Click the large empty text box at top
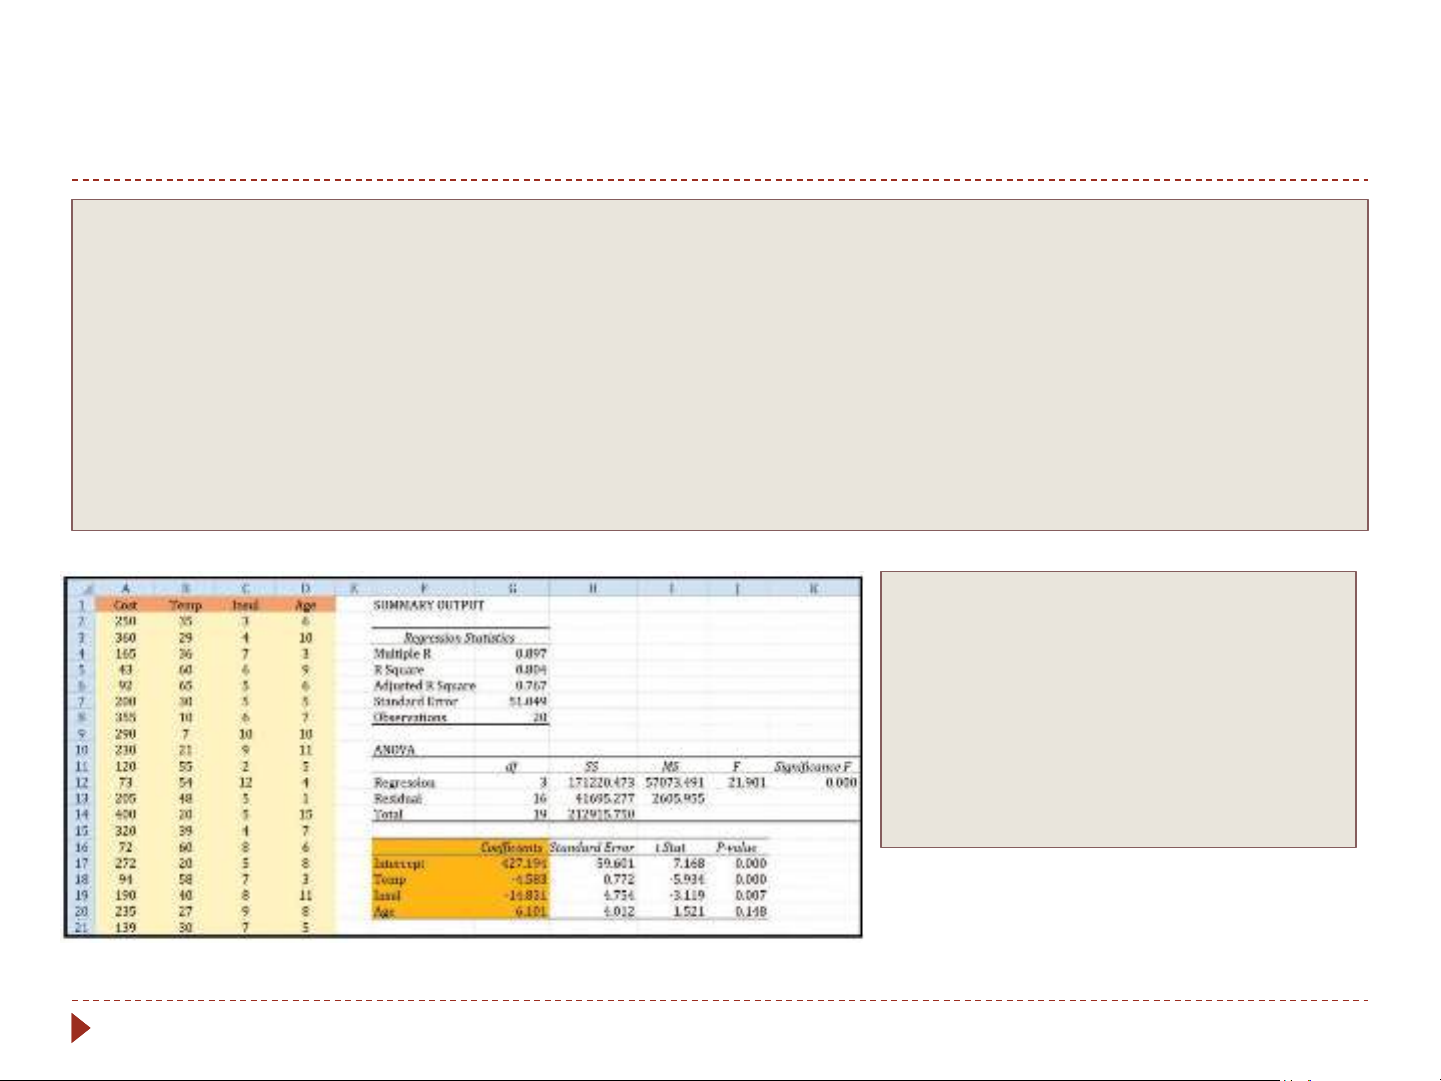 [x=719, y=364]
